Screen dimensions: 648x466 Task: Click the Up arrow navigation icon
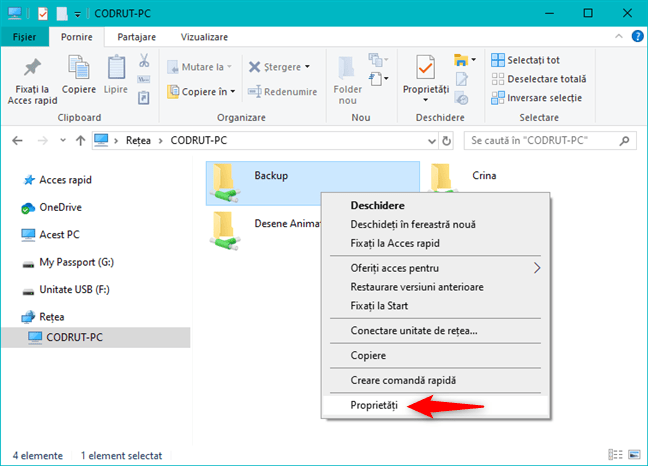80,141
